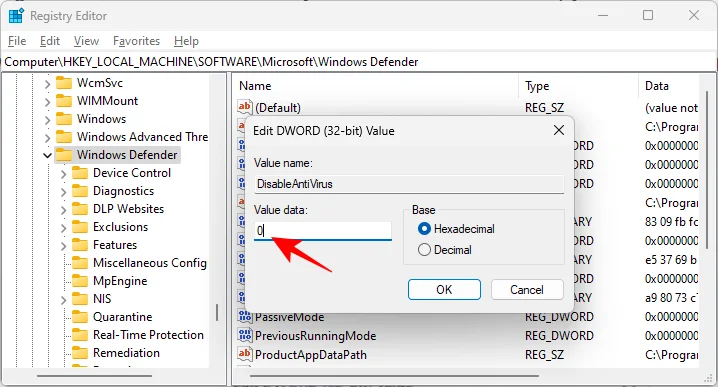This screenshot has width=718, height=387.
Task: Click the Device Control folder icon
Action: click(80, 173)
